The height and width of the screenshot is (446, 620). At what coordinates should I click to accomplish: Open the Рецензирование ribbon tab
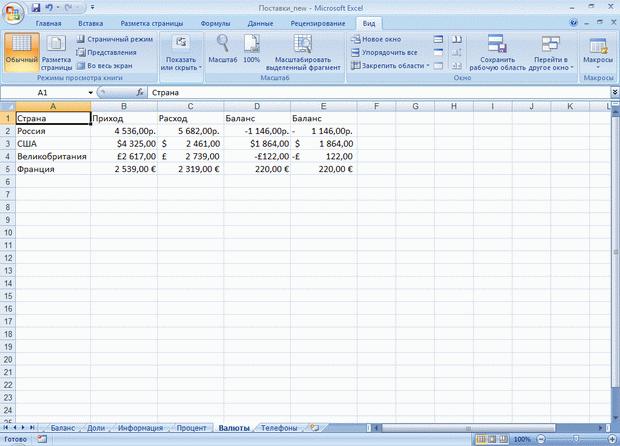(318, 23)
